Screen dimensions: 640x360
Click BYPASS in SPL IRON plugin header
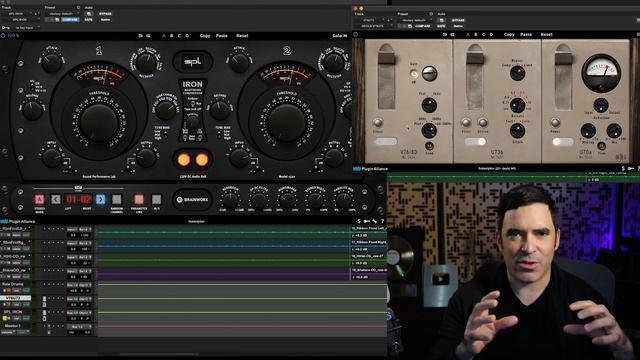pos(105,13)
